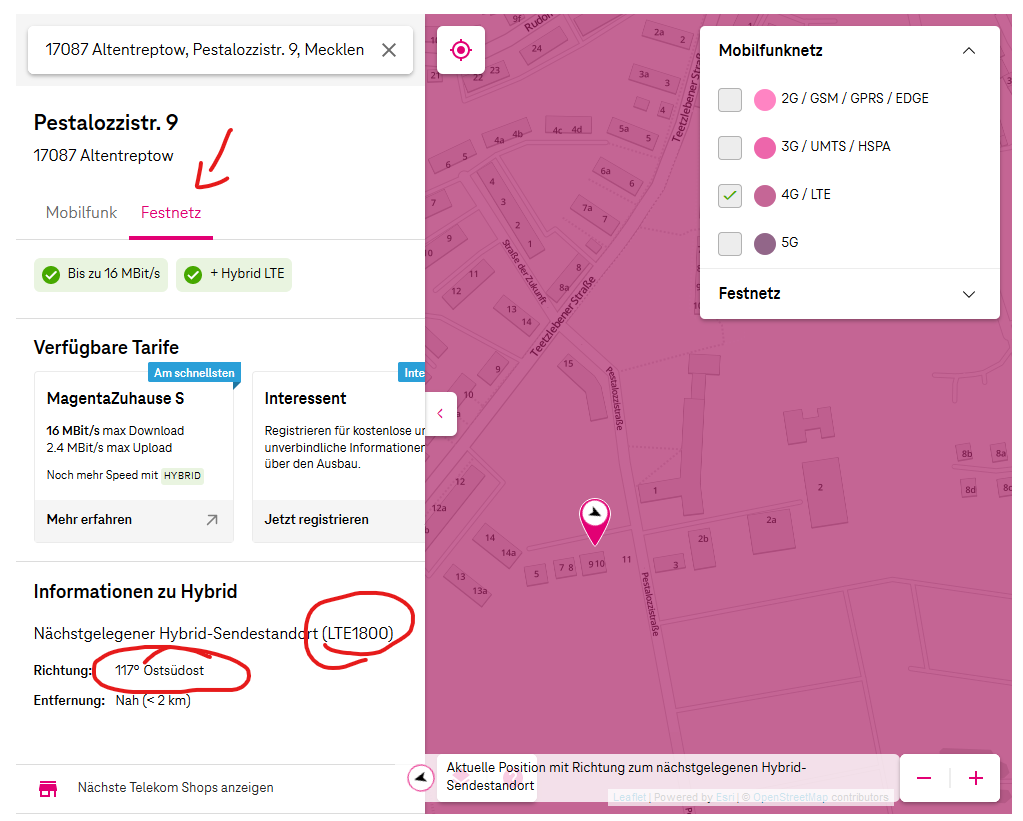Enable the 2G / GSM / GPRS / EDGE checkbox
1023x821 pixels.
coord(729,100)
